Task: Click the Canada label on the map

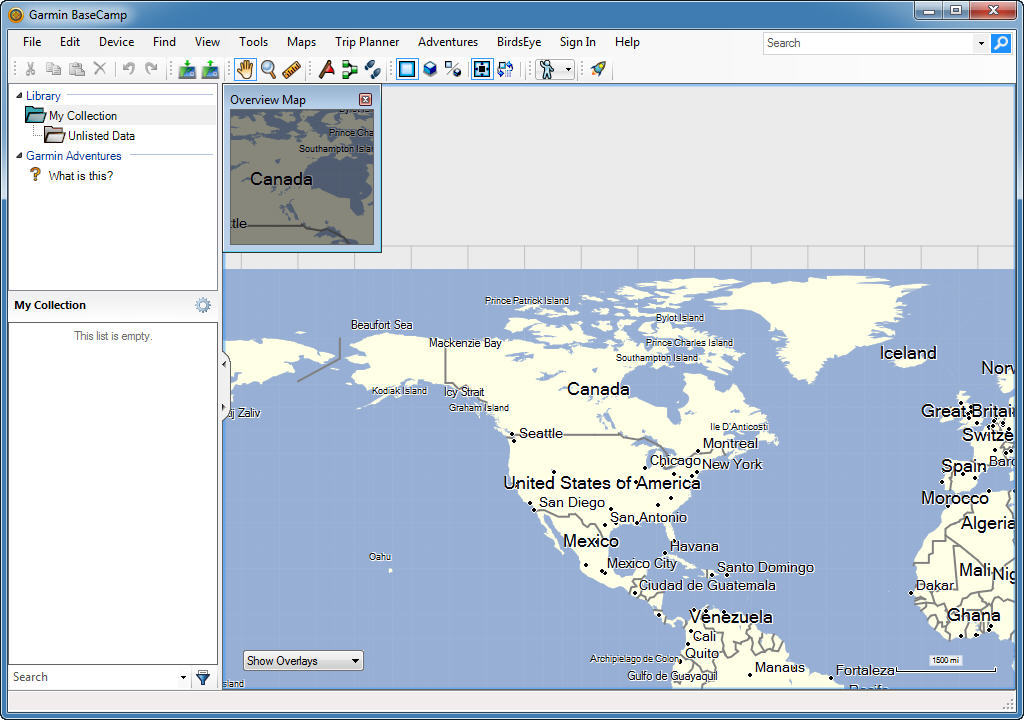Action: [x=598, y=389]
